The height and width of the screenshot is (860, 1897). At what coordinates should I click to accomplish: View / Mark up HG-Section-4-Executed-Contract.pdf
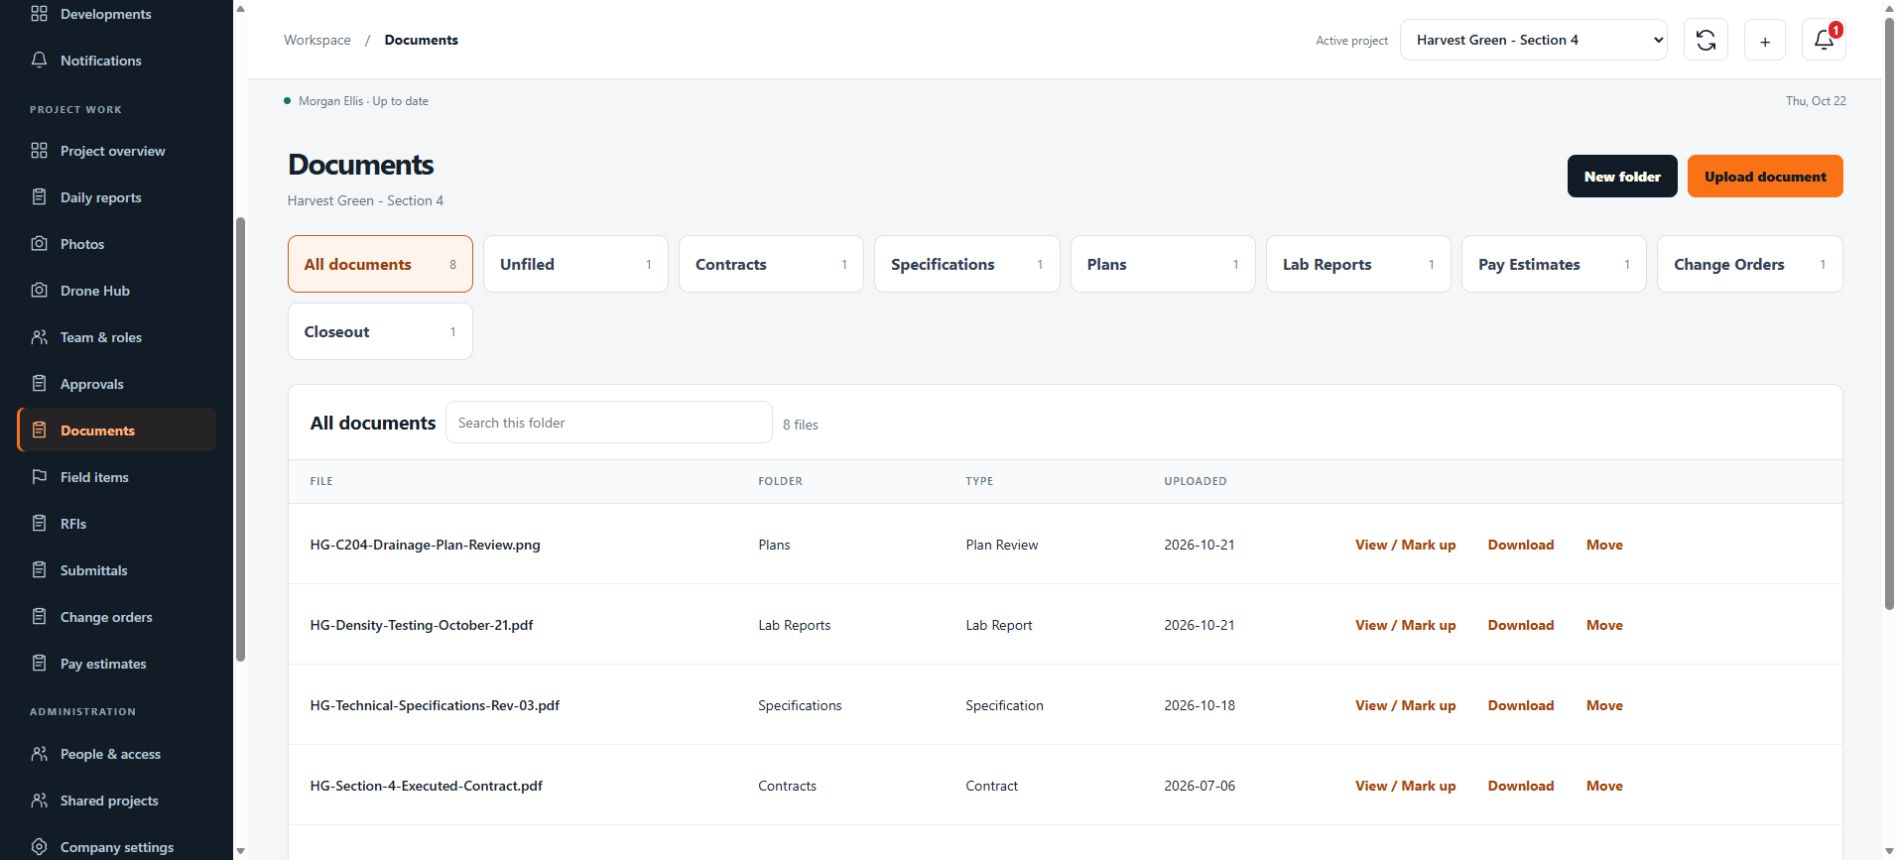click(x=1405, y=786)
